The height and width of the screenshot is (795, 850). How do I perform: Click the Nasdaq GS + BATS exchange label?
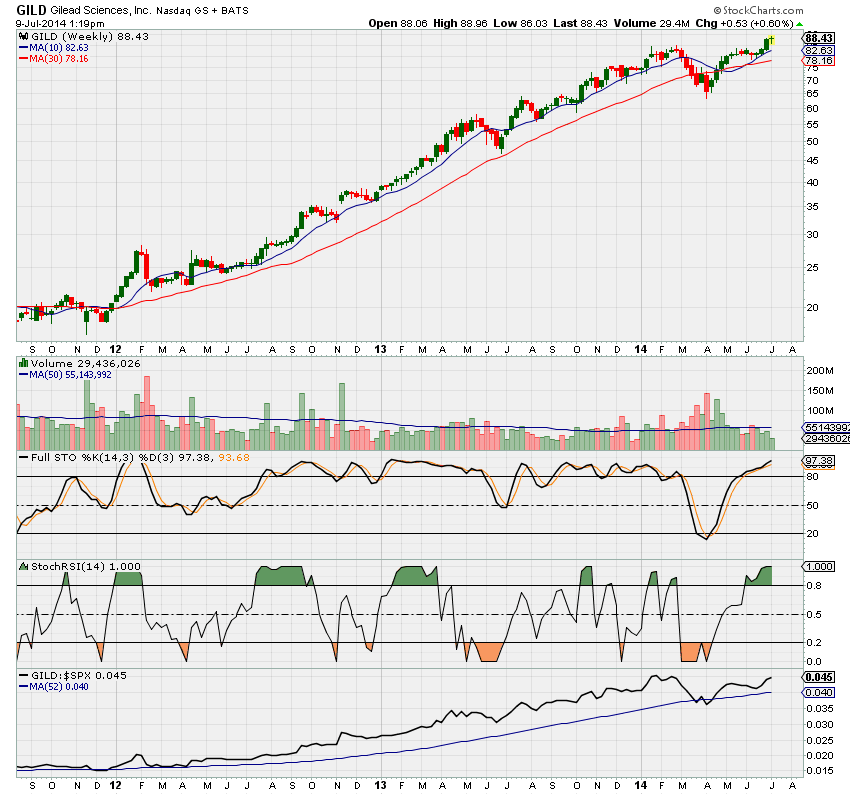click(202, 11)
